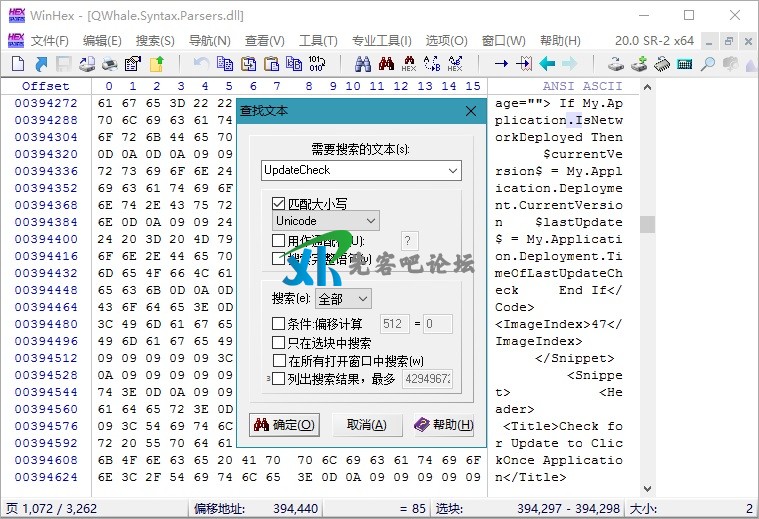Image resolution: width=759 pixels, height=519 pixels.
Task: Click the hex view vertical scrollbar thumb
Action: coord(647,224)
